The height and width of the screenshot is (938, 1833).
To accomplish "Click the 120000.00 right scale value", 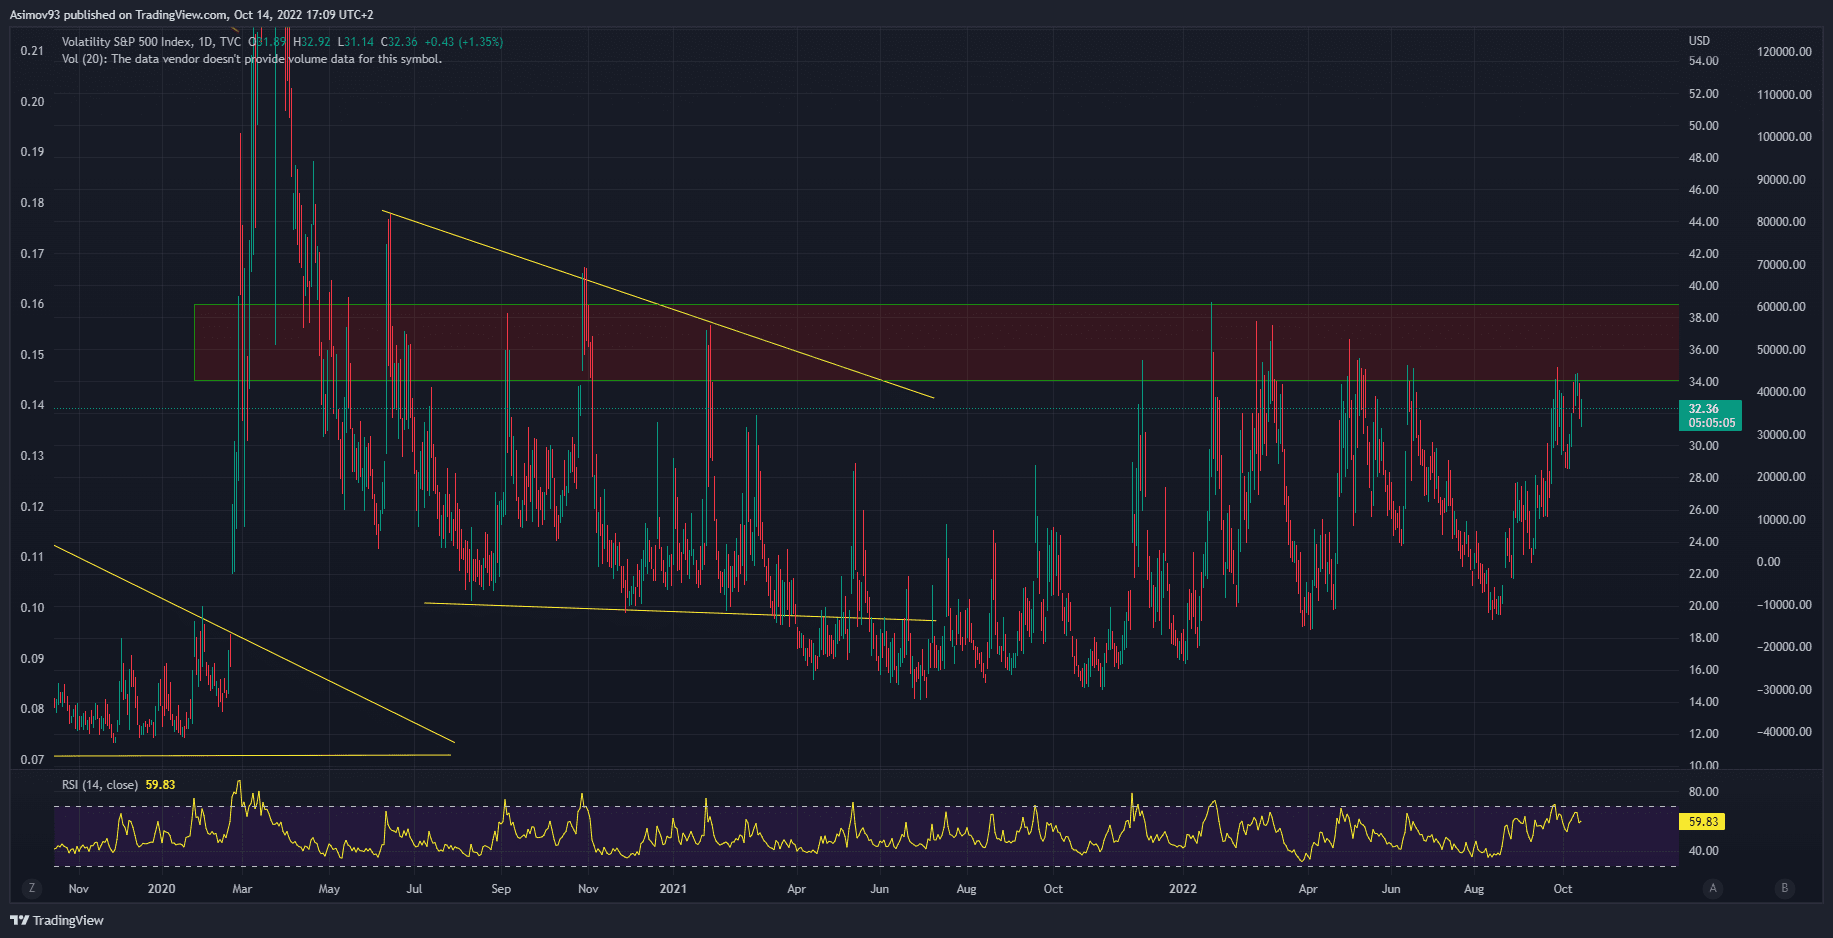I will (1783, 52).
